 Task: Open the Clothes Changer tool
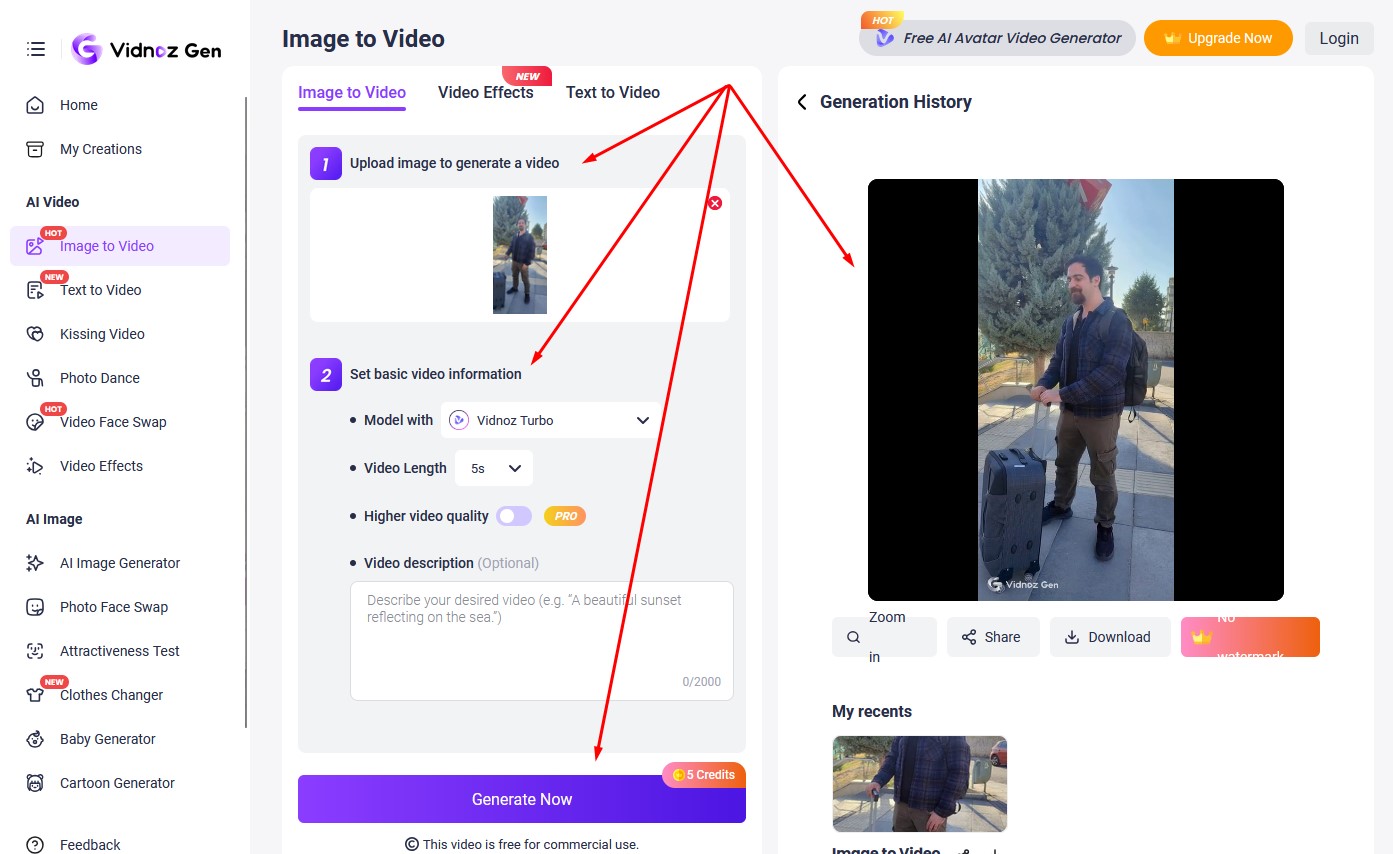(x=111, y=695)
